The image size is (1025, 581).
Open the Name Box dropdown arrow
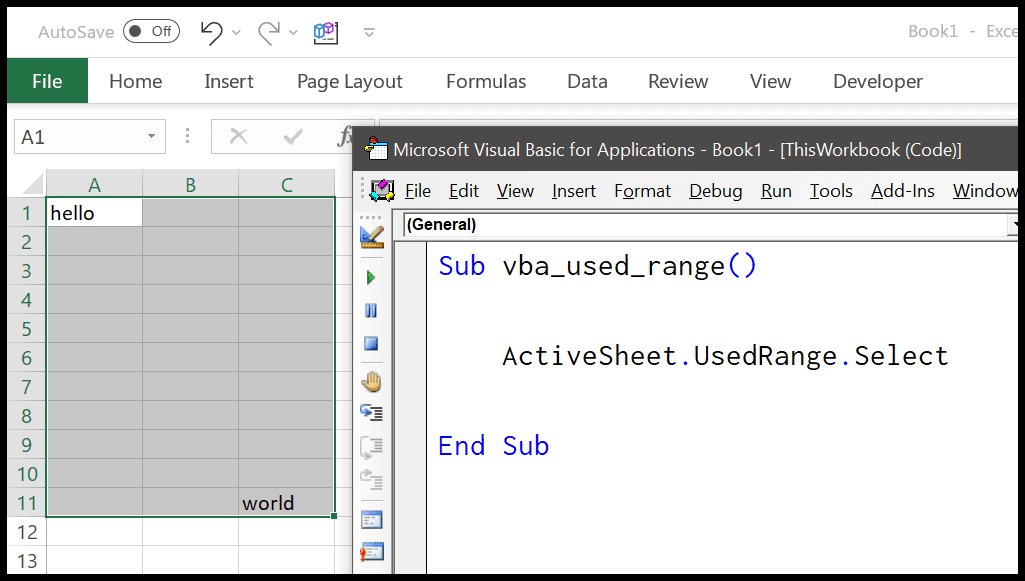pos(151,136)
